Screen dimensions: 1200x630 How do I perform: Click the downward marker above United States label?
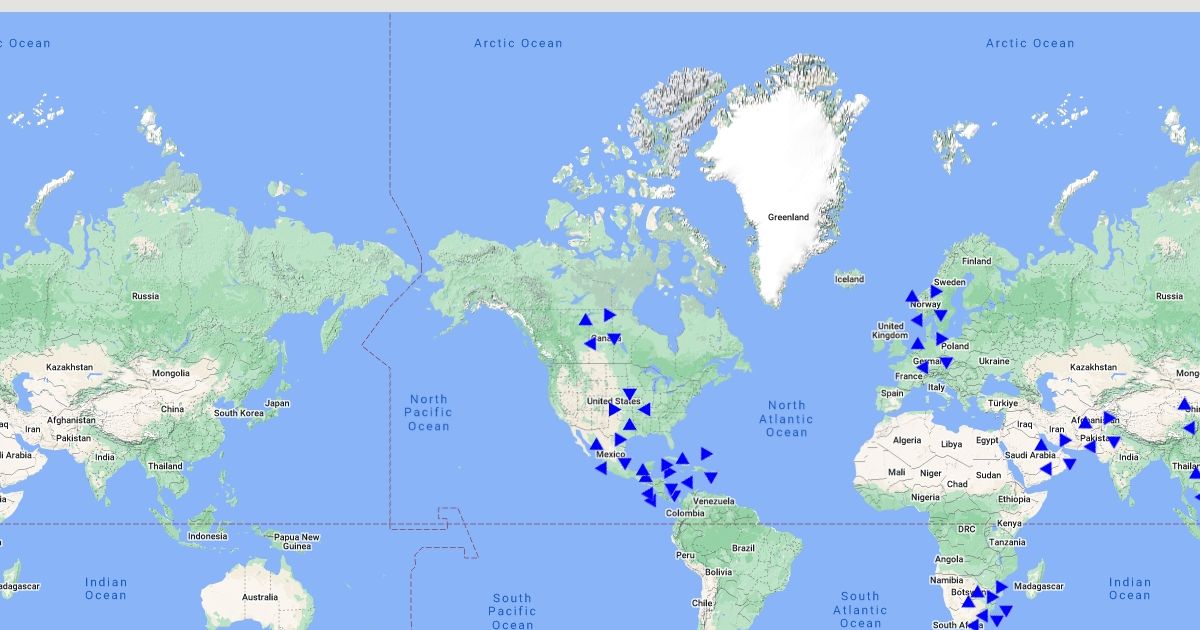[x=629, y=394]
